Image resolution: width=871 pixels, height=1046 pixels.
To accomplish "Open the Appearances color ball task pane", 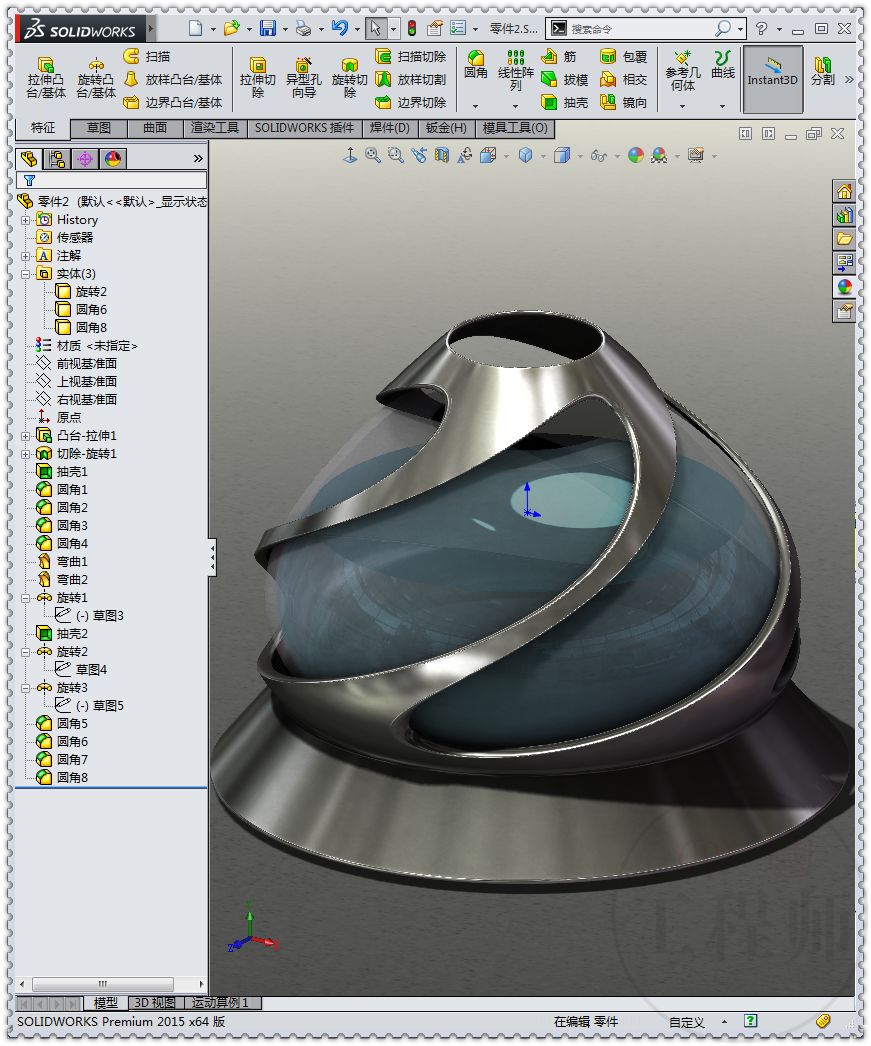I will click(844, 287).
